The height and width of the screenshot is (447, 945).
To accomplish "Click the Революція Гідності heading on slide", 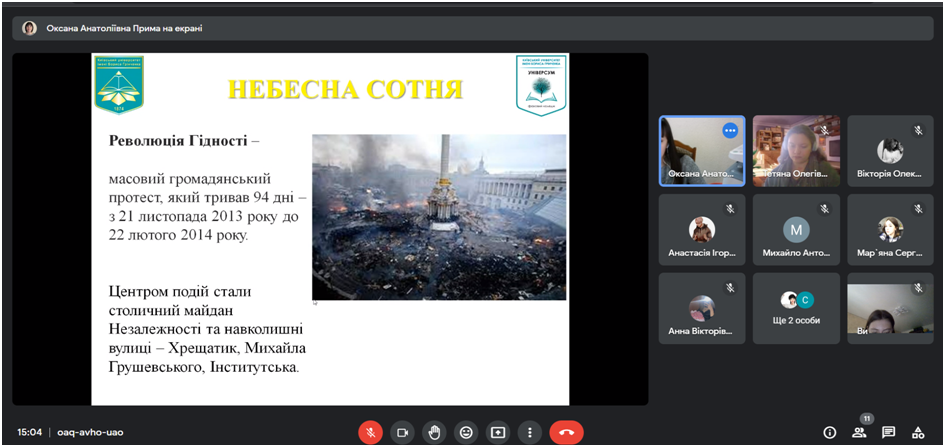I will [x=178, y=141].
